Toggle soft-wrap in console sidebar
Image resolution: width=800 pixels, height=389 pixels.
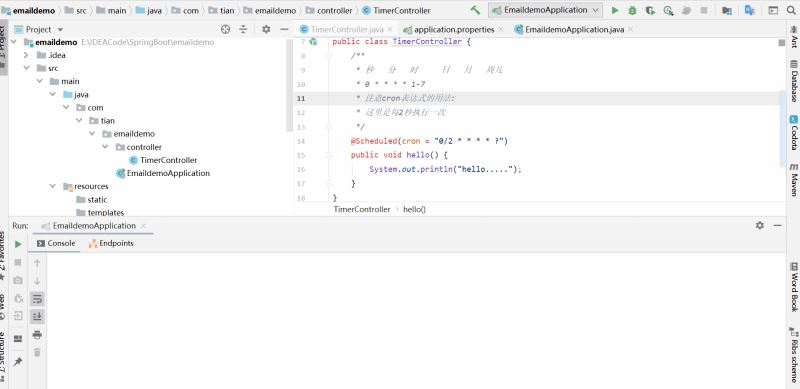point(37,299)
